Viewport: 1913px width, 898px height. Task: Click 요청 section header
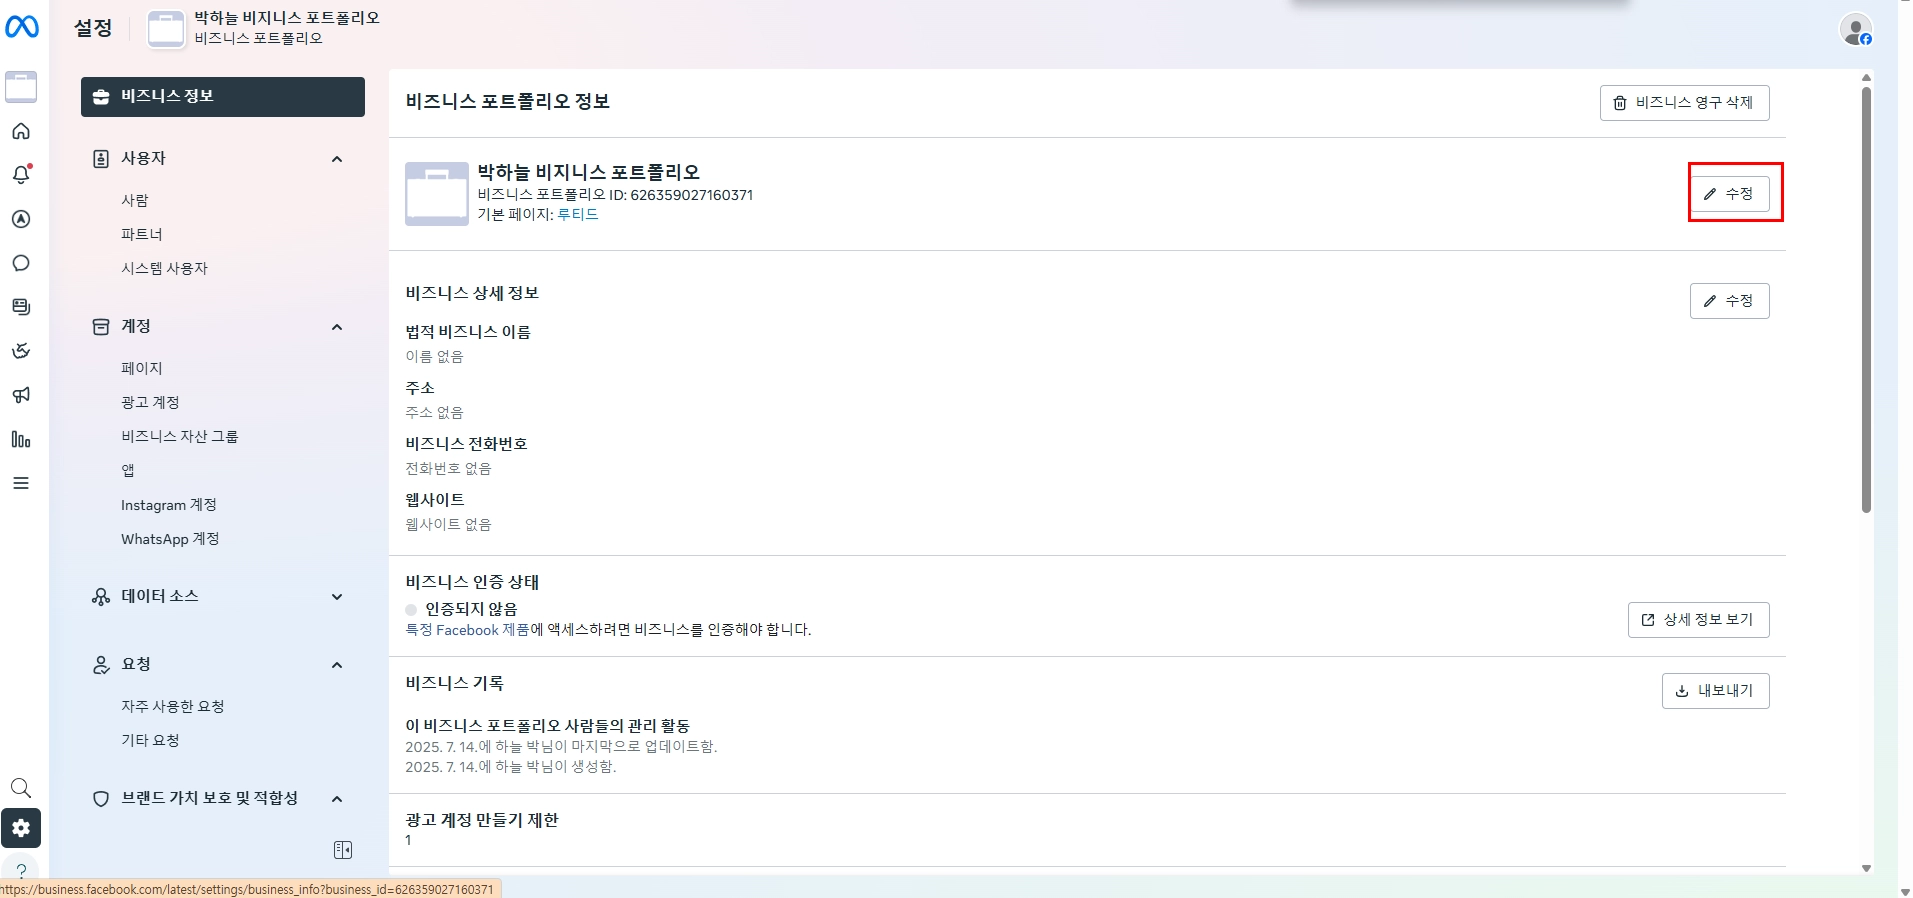136,664
